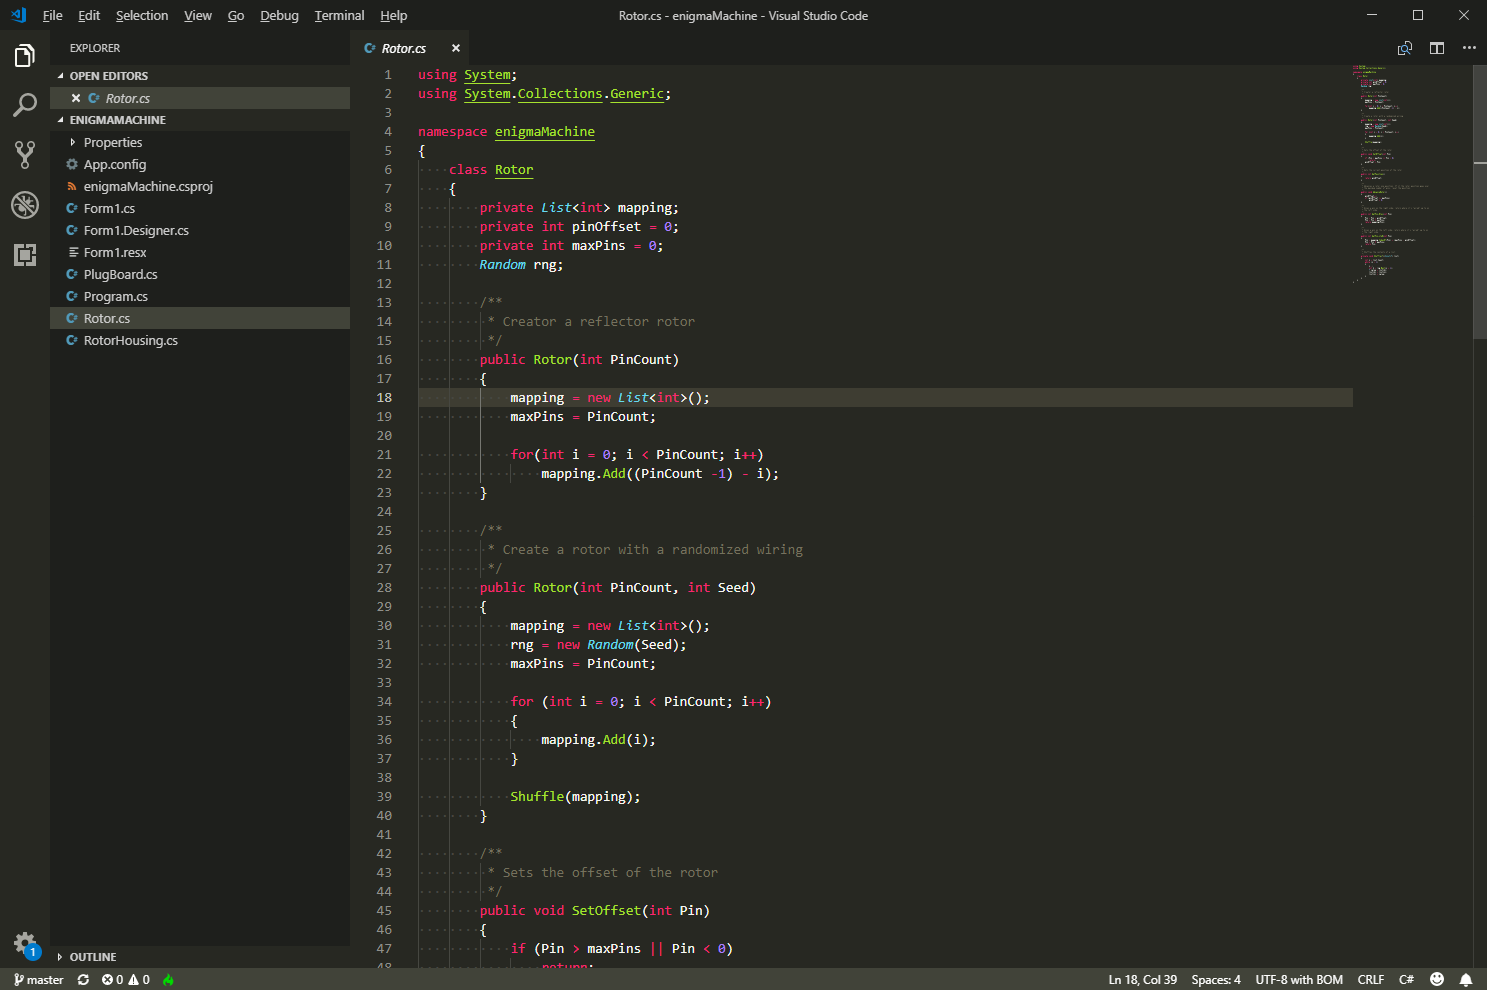The height and width of the screenshot is (990, 1487).
Task: Send feedback via smiley icon
Action: [x=1437, y=980]
